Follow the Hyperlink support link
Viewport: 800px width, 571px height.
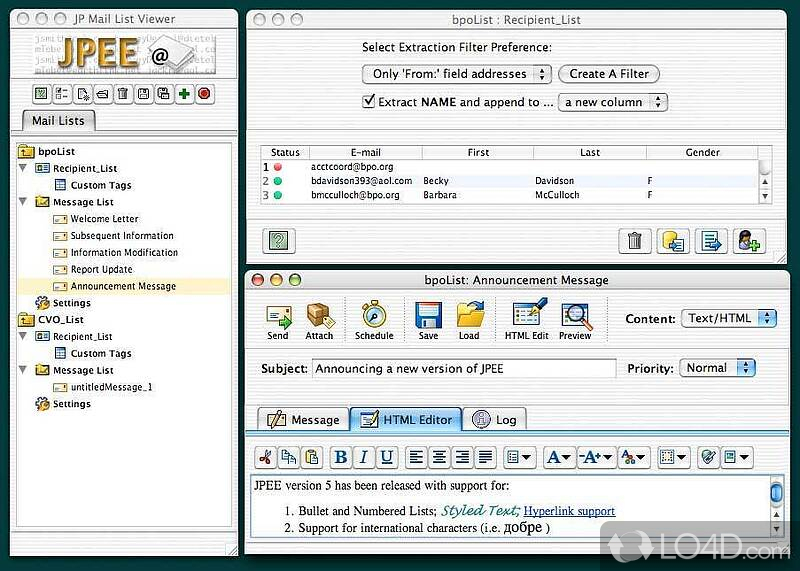pyautogui.click(x=569, y=511)
